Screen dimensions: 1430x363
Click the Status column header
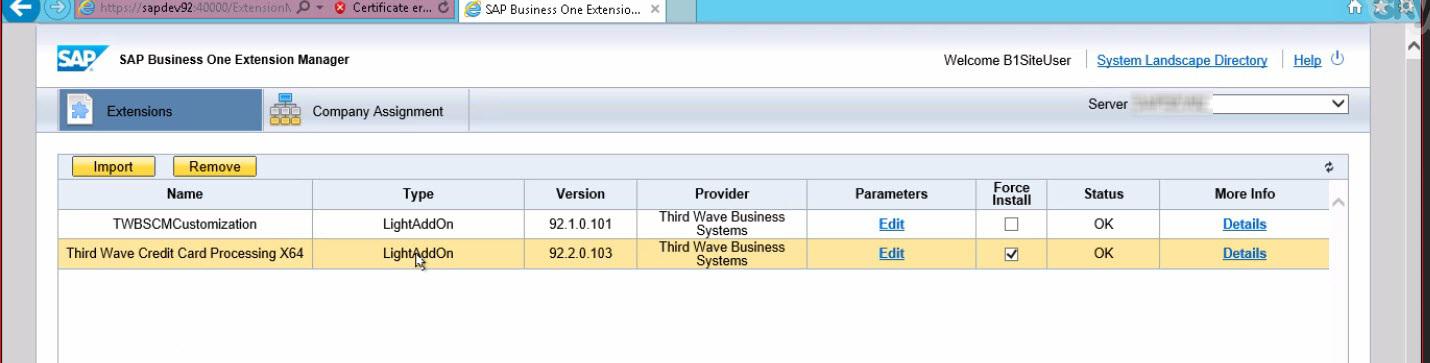point(1103,194)
